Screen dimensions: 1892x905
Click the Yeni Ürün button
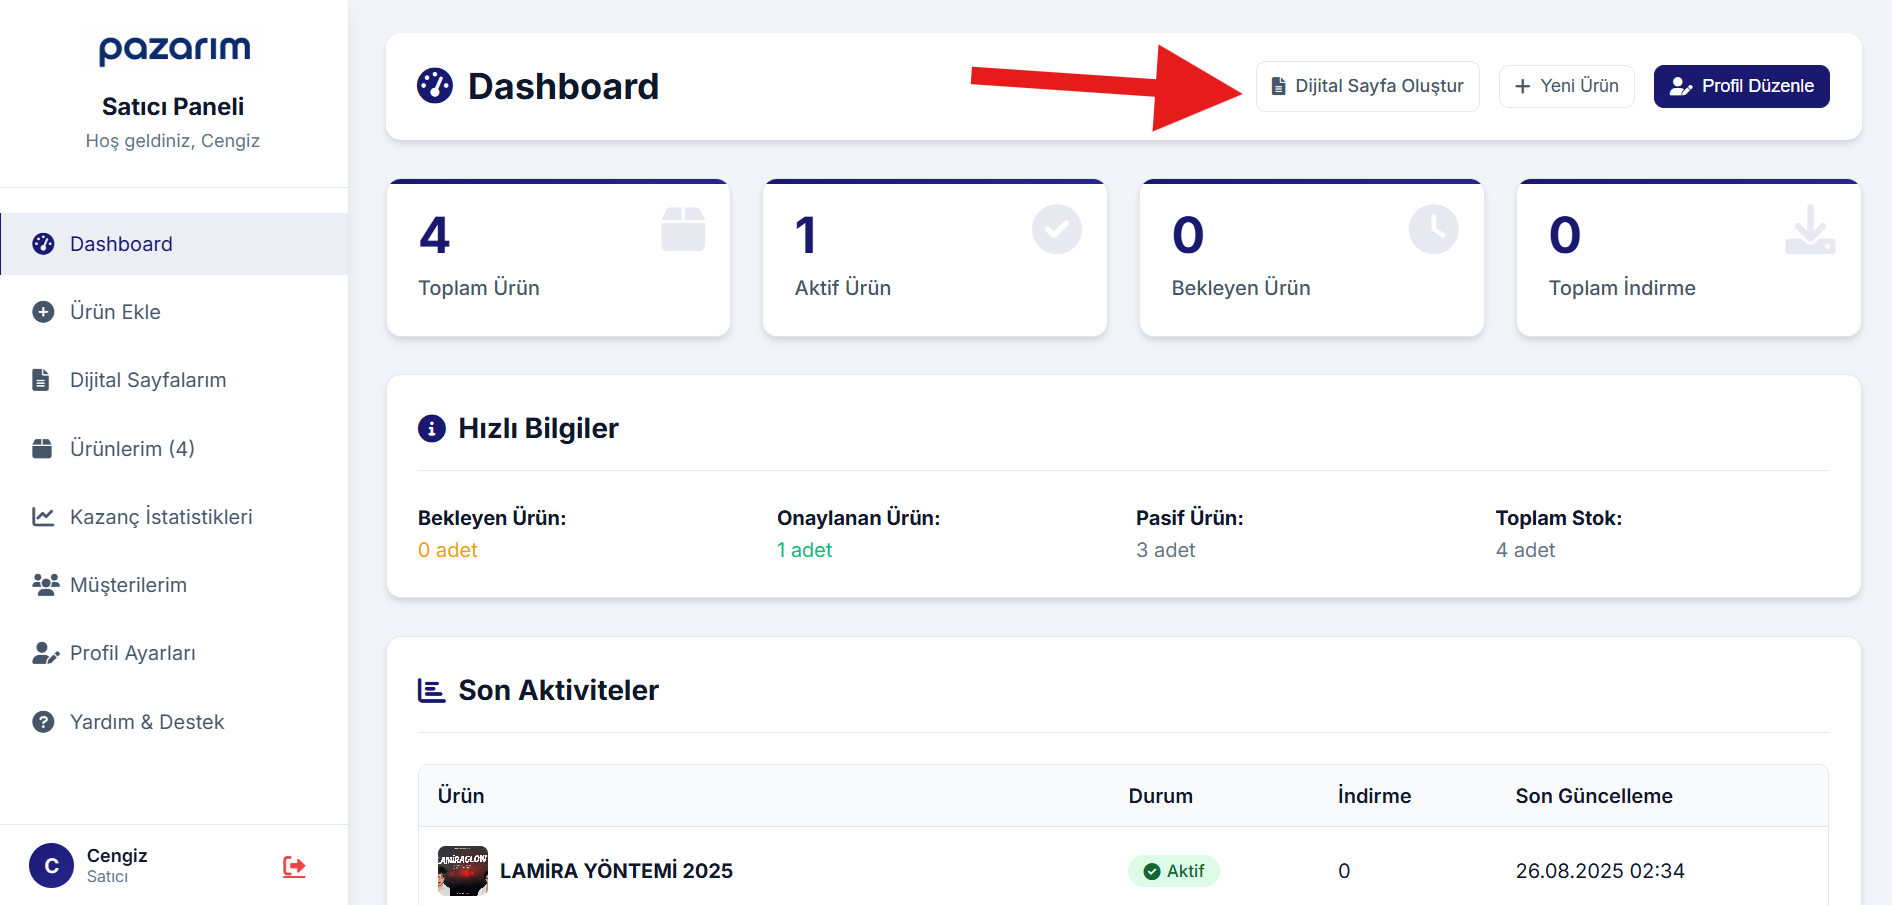1566,86
